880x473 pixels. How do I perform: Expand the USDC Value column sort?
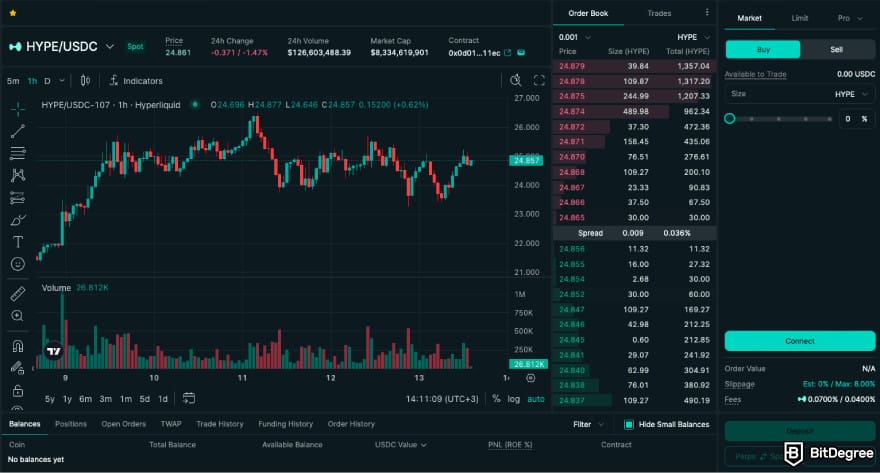tap(401, 445)
